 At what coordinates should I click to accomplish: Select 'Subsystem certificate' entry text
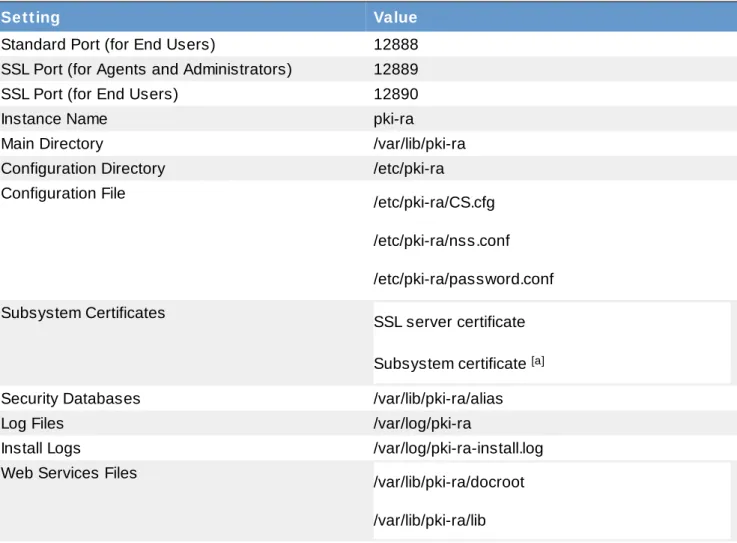[450, 364]
